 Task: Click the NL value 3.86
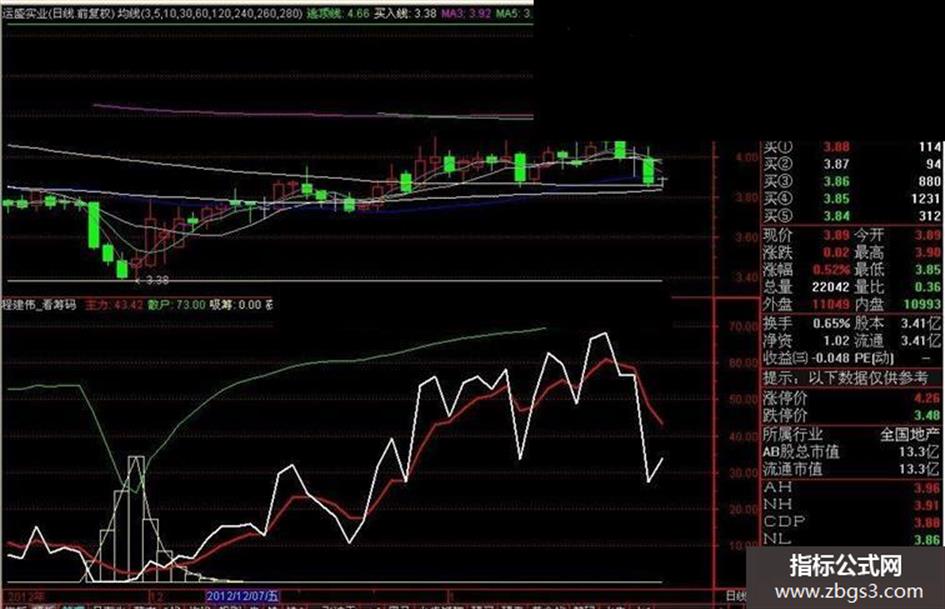coord(927,540)
